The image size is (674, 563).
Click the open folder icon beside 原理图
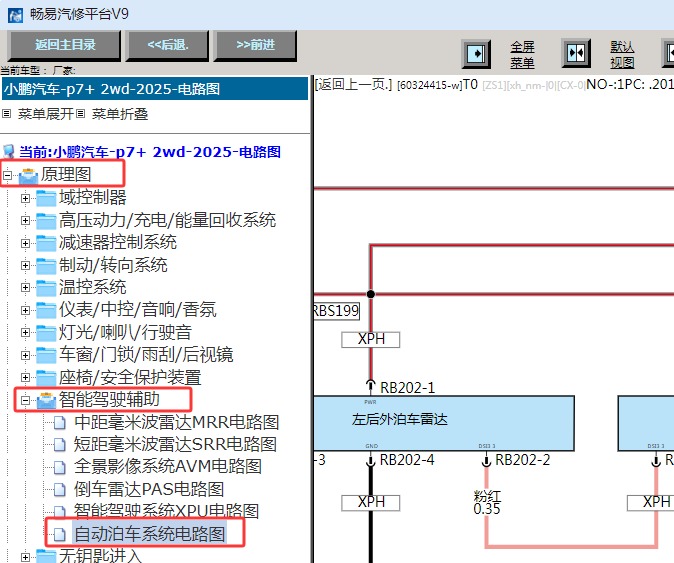(28, 175)
